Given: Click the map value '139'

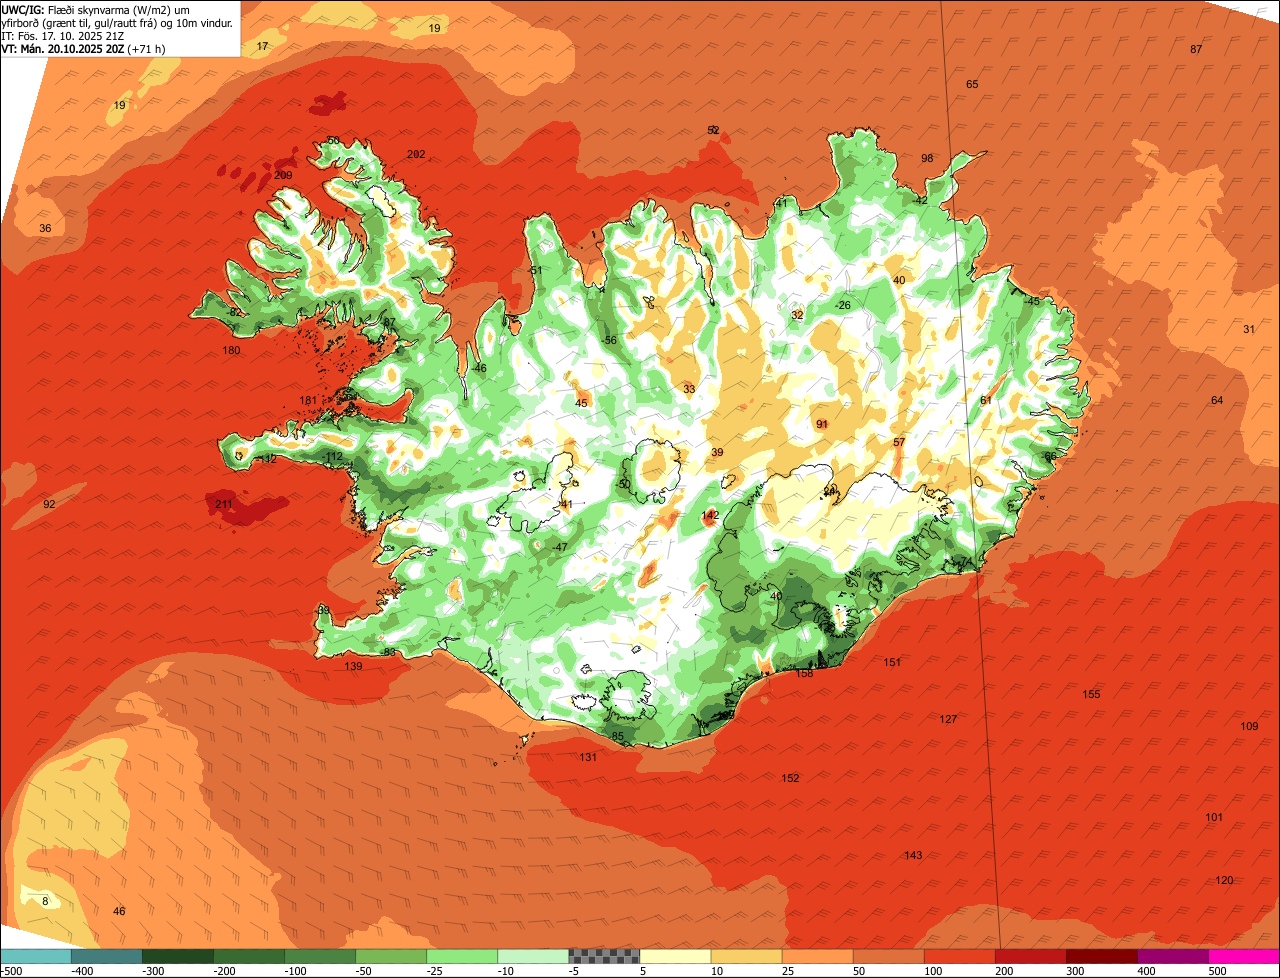Looking at the screenshot, I should coord(353,667).
